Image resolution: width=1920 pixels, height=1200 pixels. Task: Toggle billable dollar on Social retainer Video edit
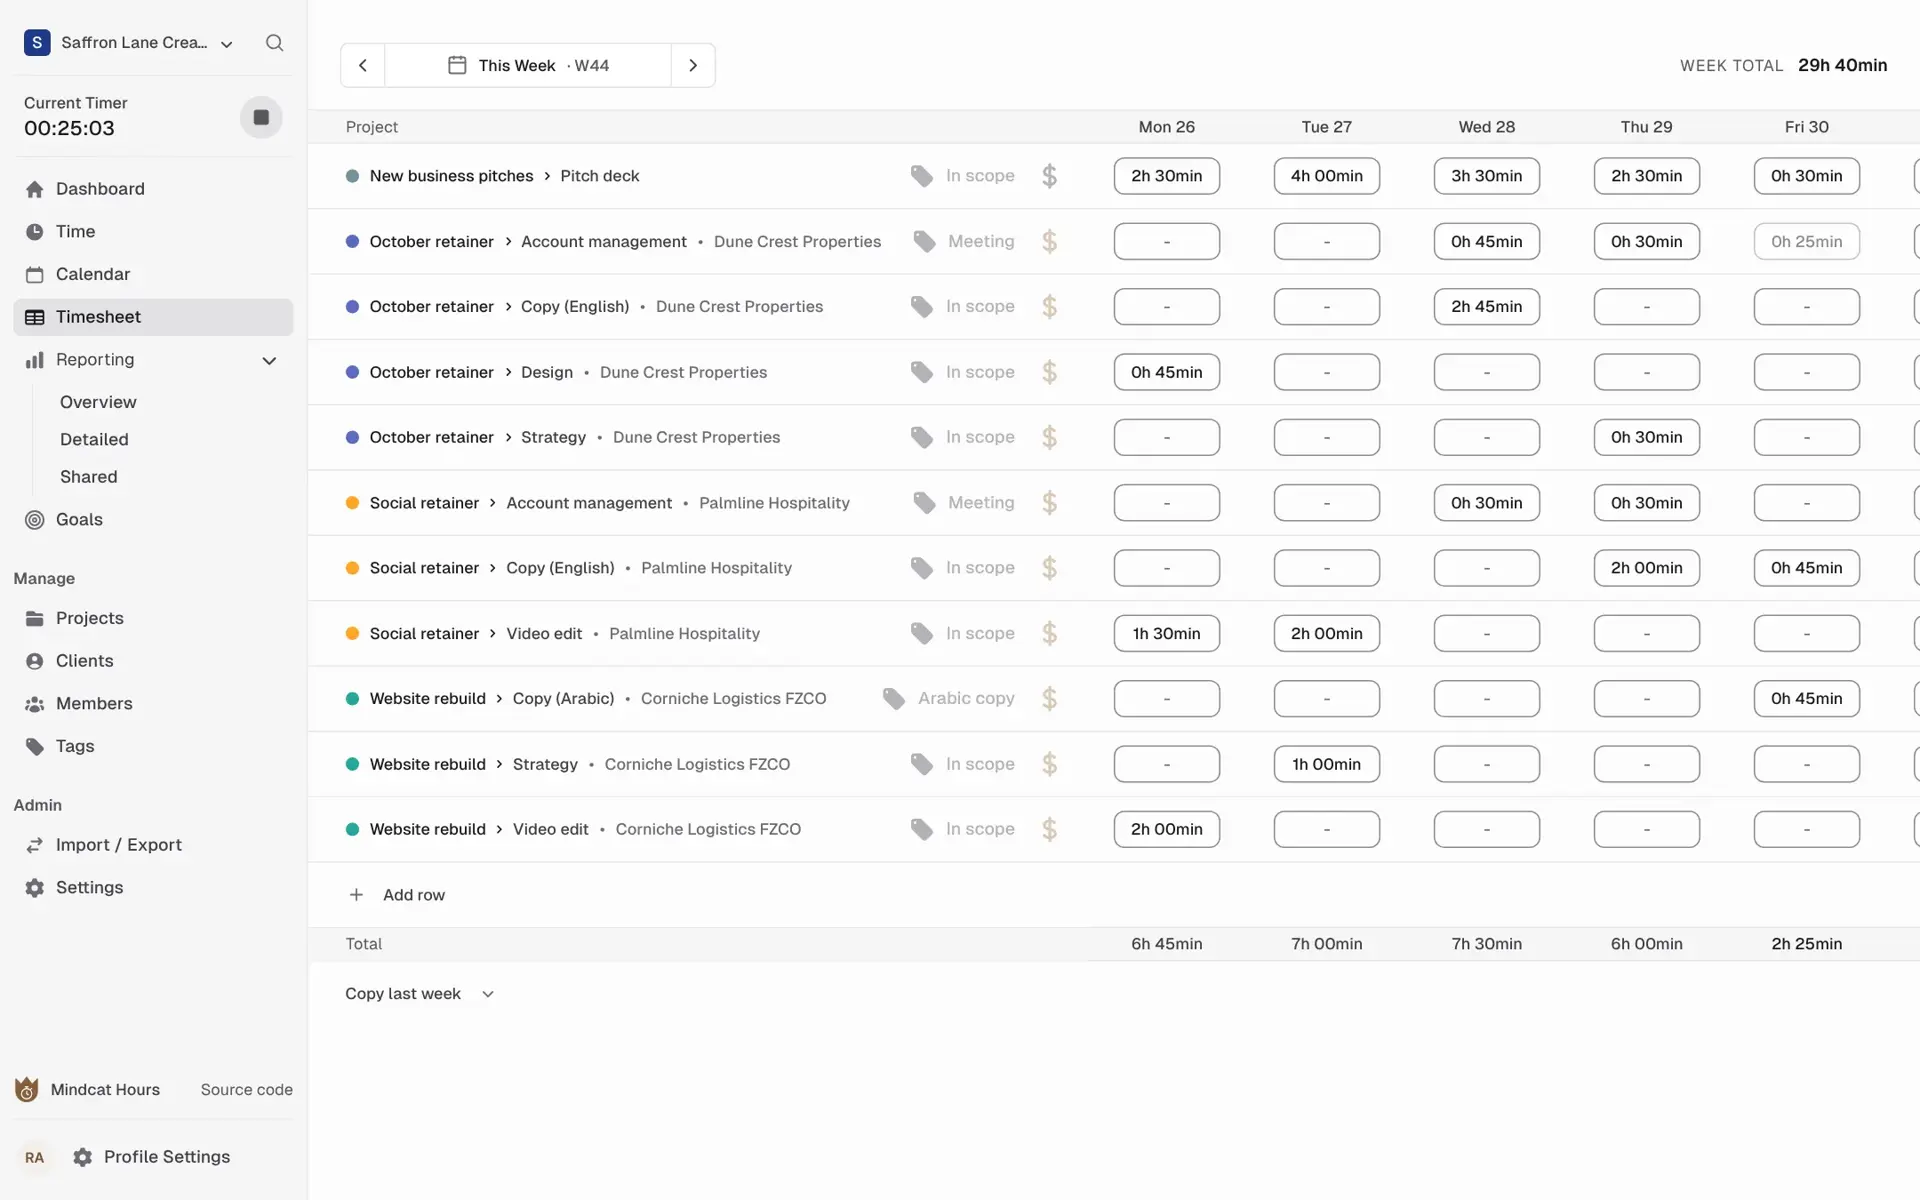(x=1049, y=633)
